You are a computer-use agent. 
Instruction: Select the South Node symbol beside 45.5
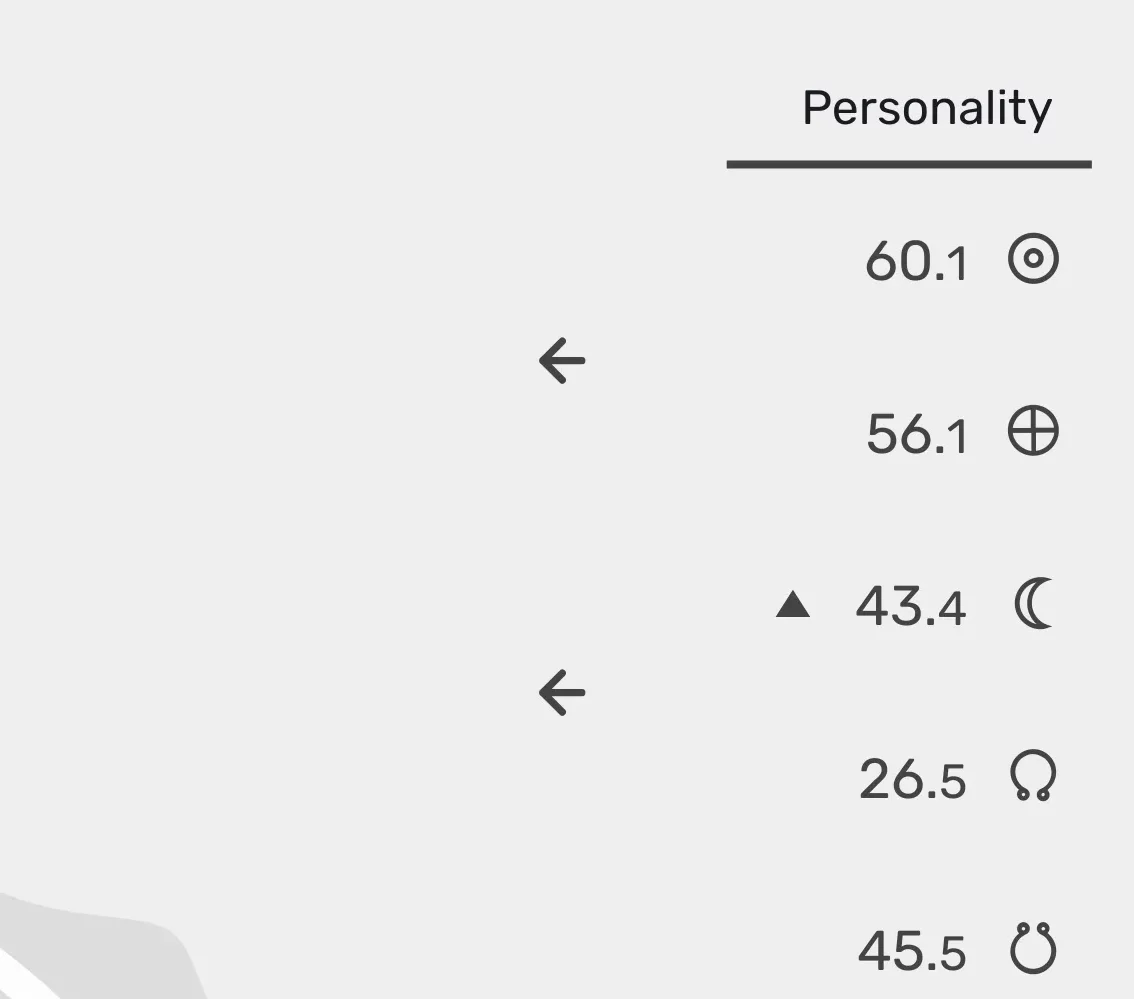click(1033, 948)
